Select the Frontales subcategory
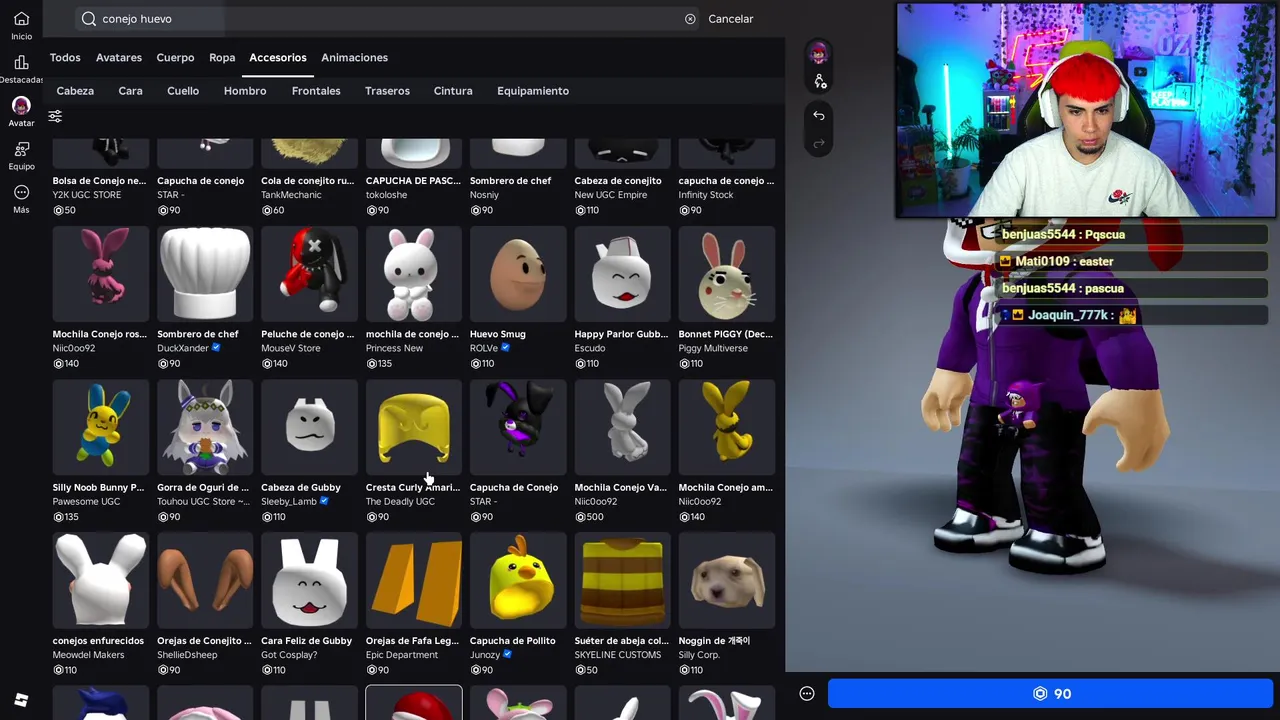This screenshot has height=720, width=1280. point(316,91)
